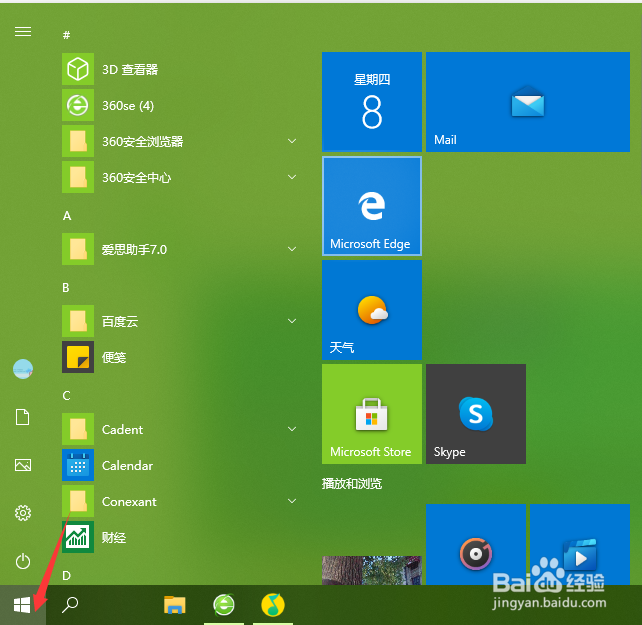Click the Windows Start button
Screen dimensions: 642x625
(23, 605)
